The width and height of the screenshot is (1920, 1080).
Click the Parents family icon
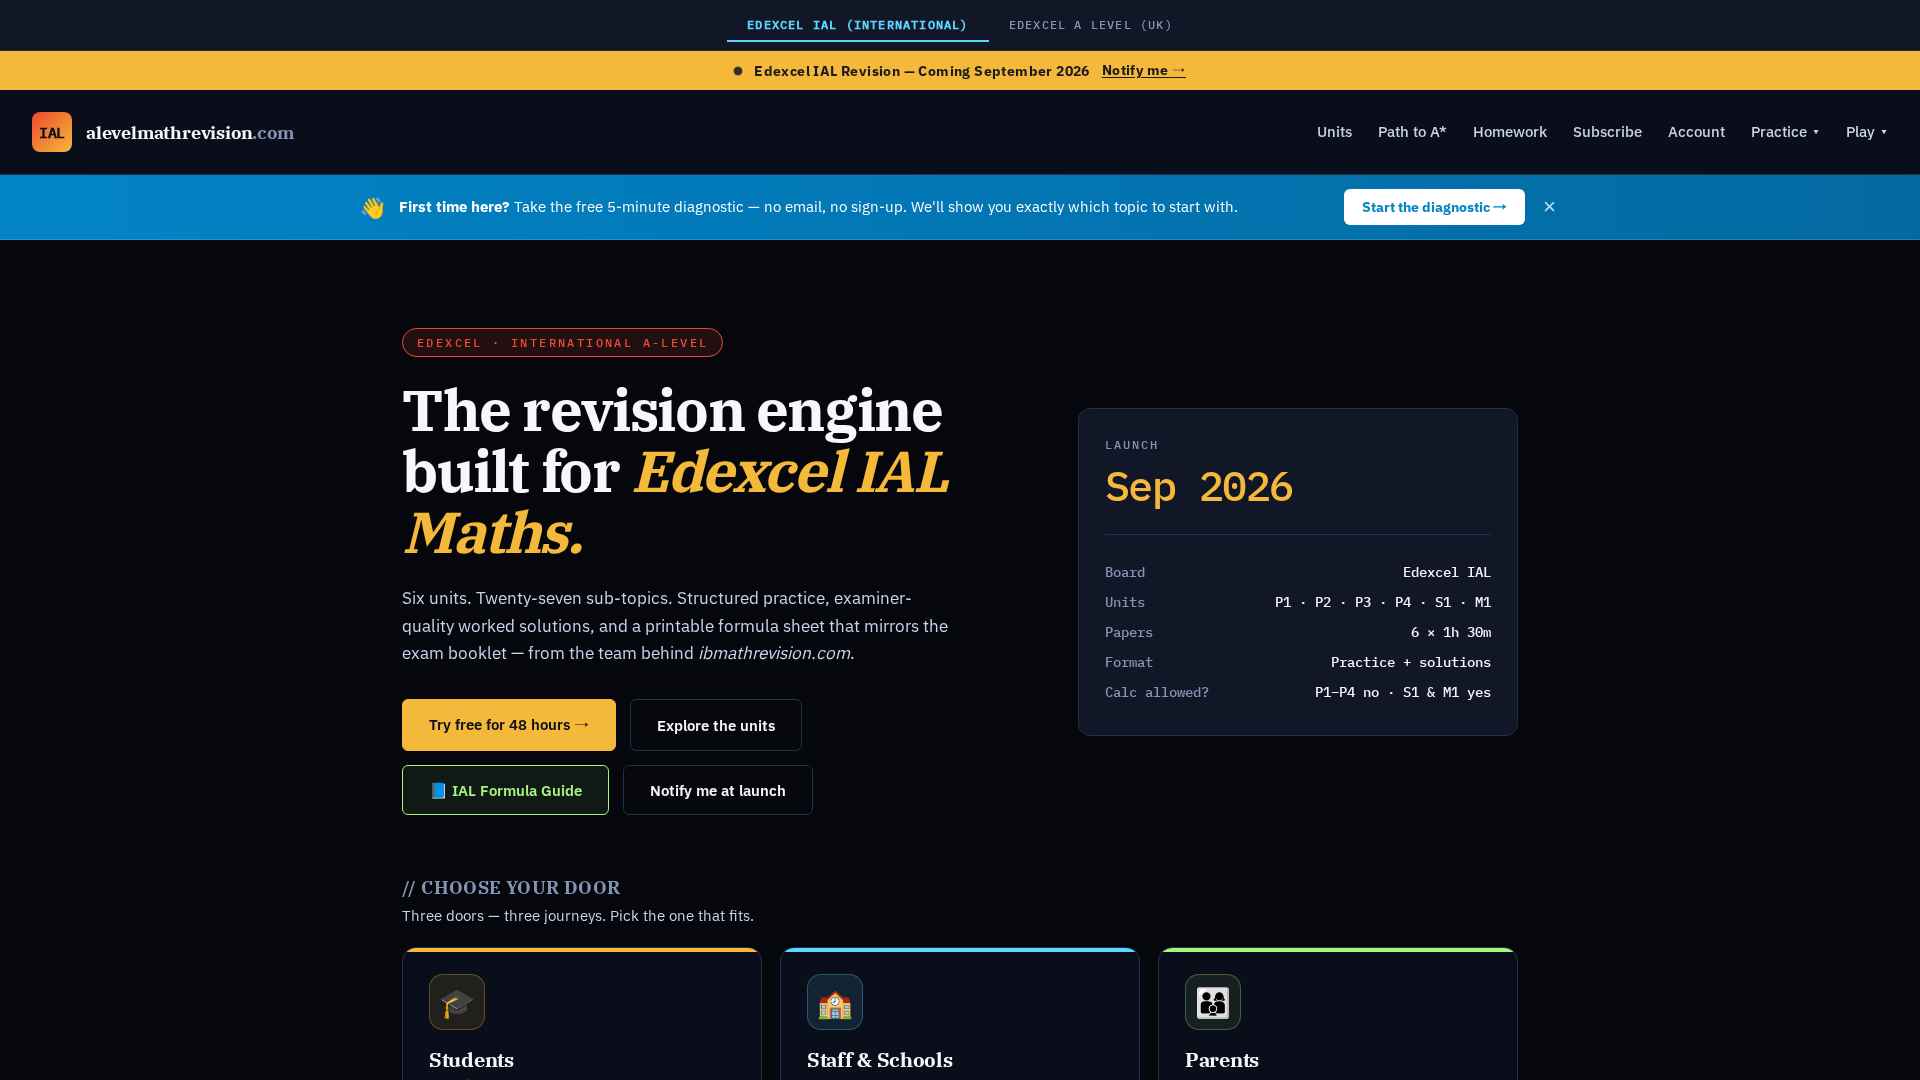click(1213, 1002)
